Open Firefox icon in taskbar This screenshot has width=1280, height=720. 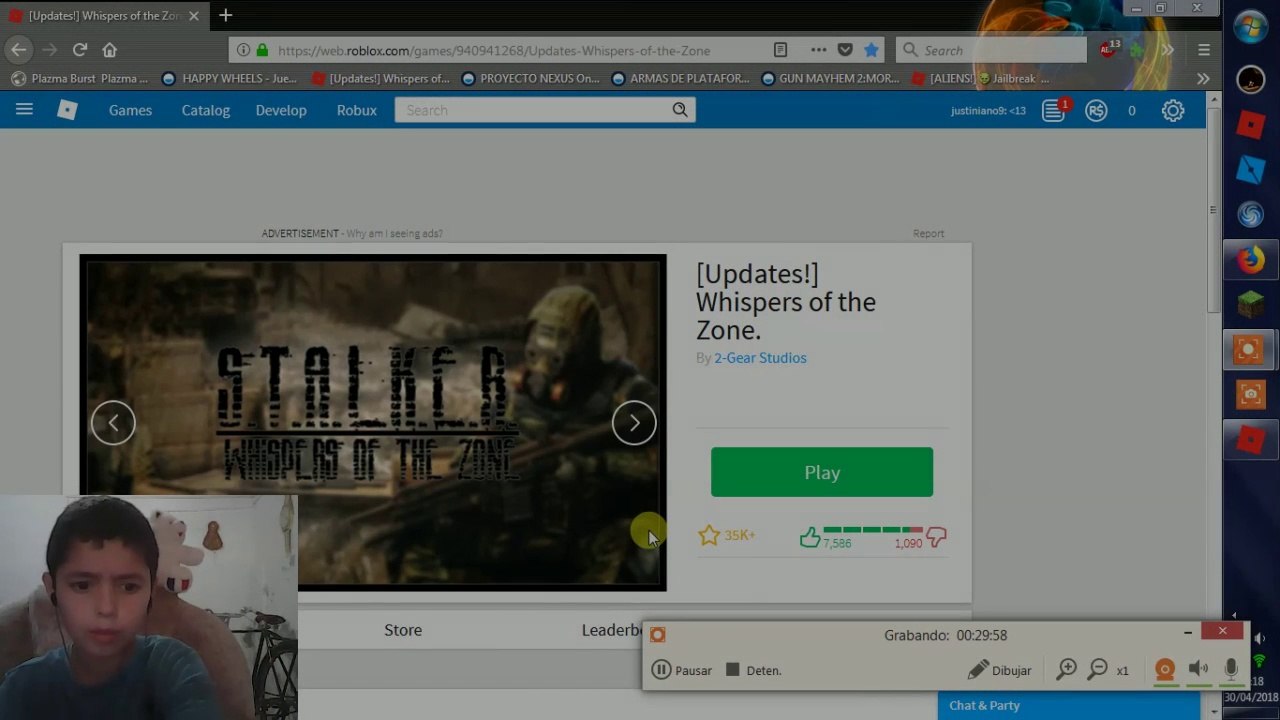[x=1250, y=260]
